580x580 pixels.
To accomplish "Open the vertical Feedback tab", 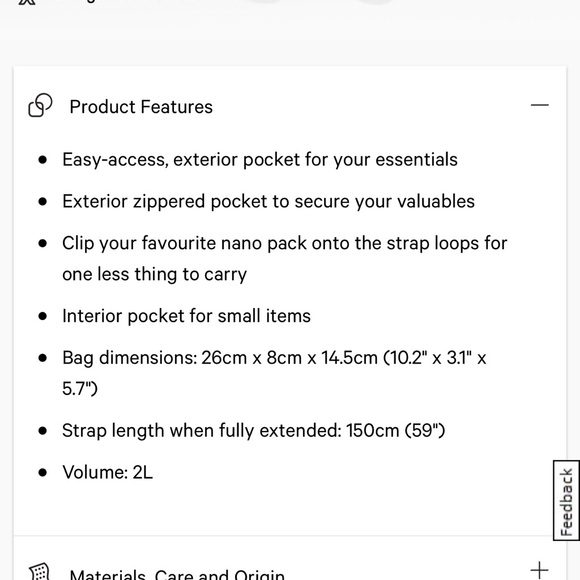I will [566, 500].
